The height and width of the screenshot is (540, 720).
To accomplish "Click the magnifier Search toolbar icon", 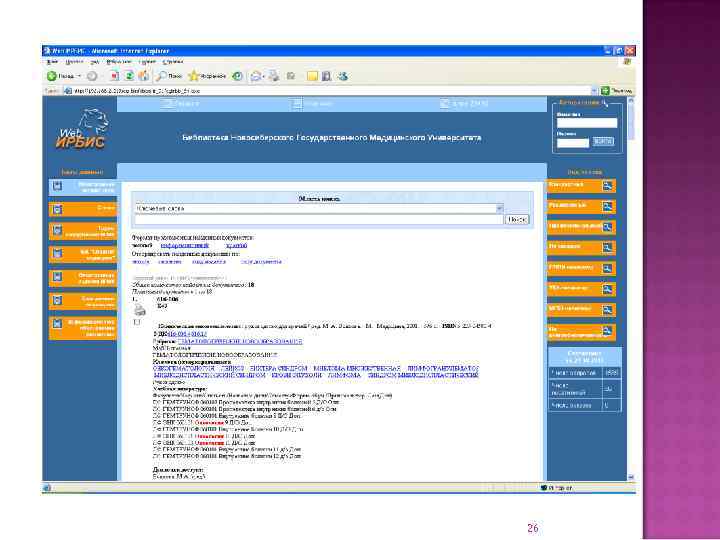I will (x=162, y=76).
